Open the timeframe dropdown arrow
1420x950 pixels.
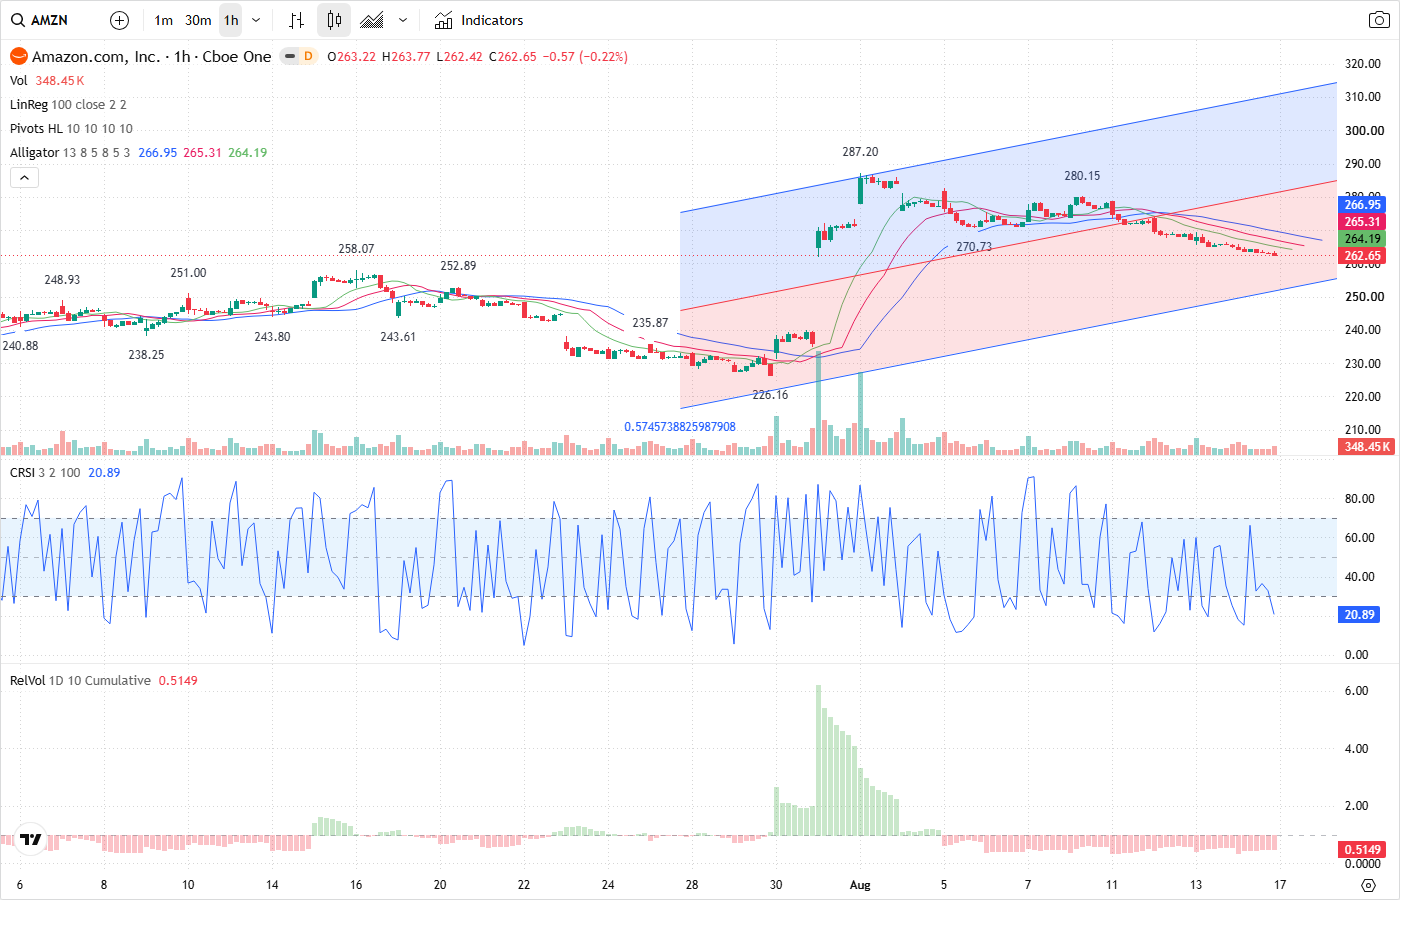point(256,20)
